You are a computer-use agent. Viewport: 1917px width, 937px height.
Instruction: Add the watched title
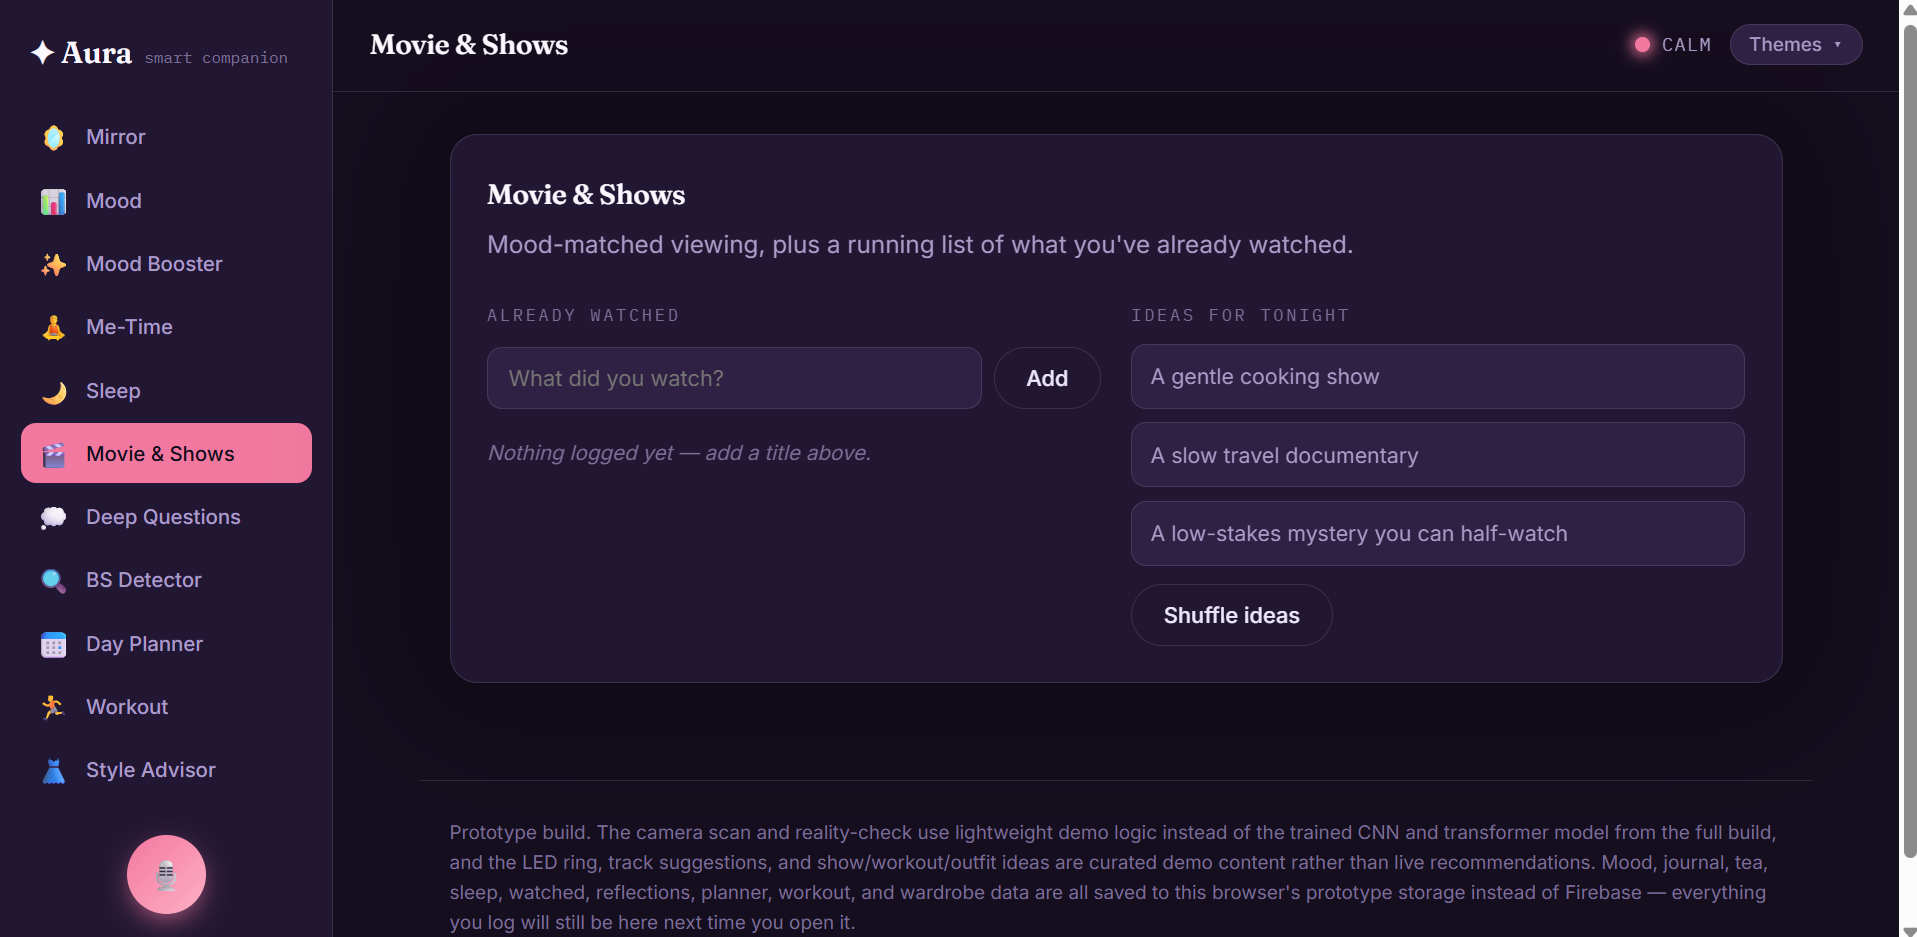click(x=1047, y=378)
